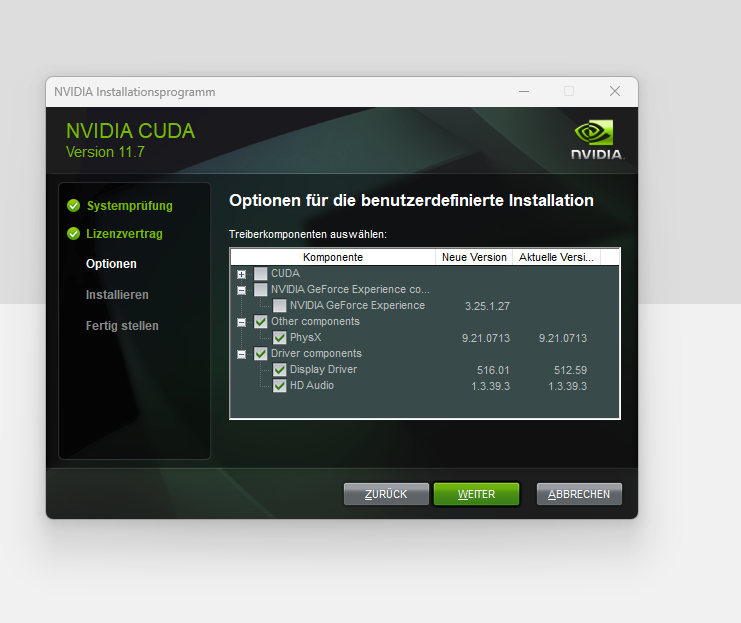Uncheck the Driver components checkbox
This screenshot has width=741, height=623.
pos(261,354)
